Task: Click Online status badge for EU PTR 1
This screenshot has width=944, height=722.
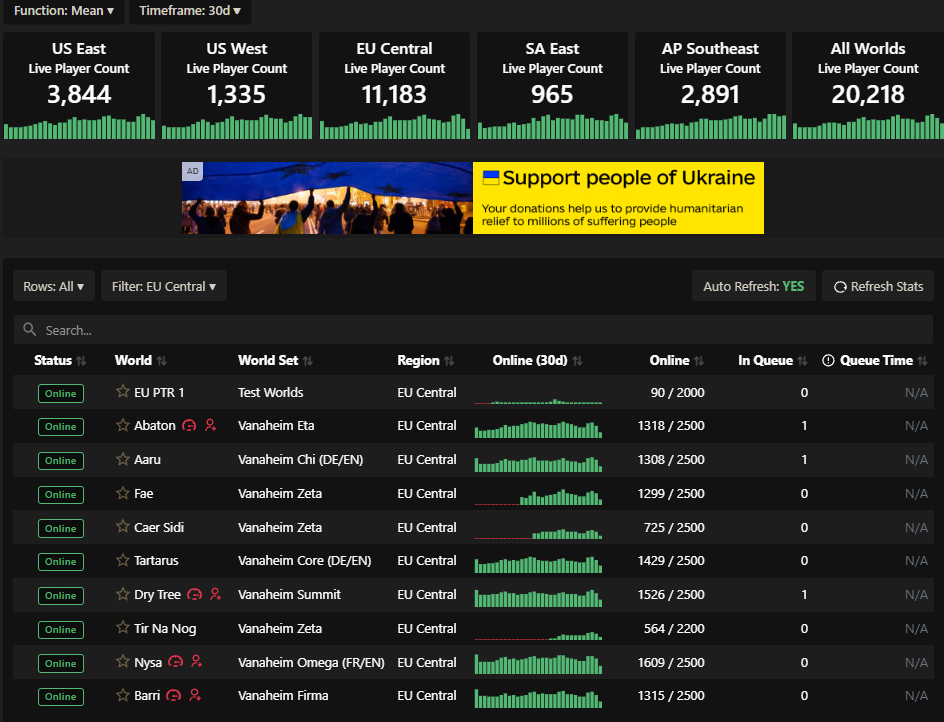Action: click(x=61, y=393)
